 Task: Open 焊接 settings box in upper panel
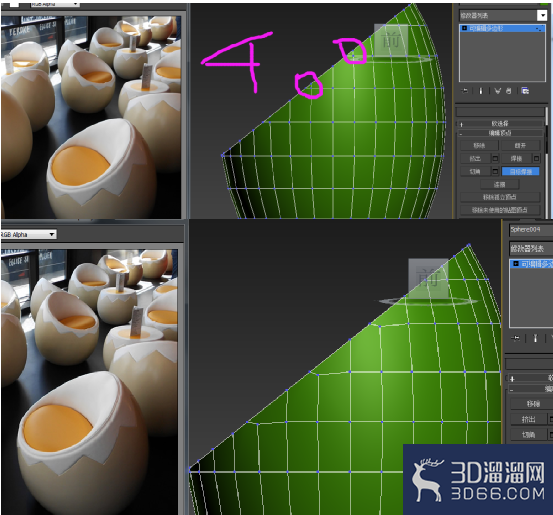(x=536, y=158)
